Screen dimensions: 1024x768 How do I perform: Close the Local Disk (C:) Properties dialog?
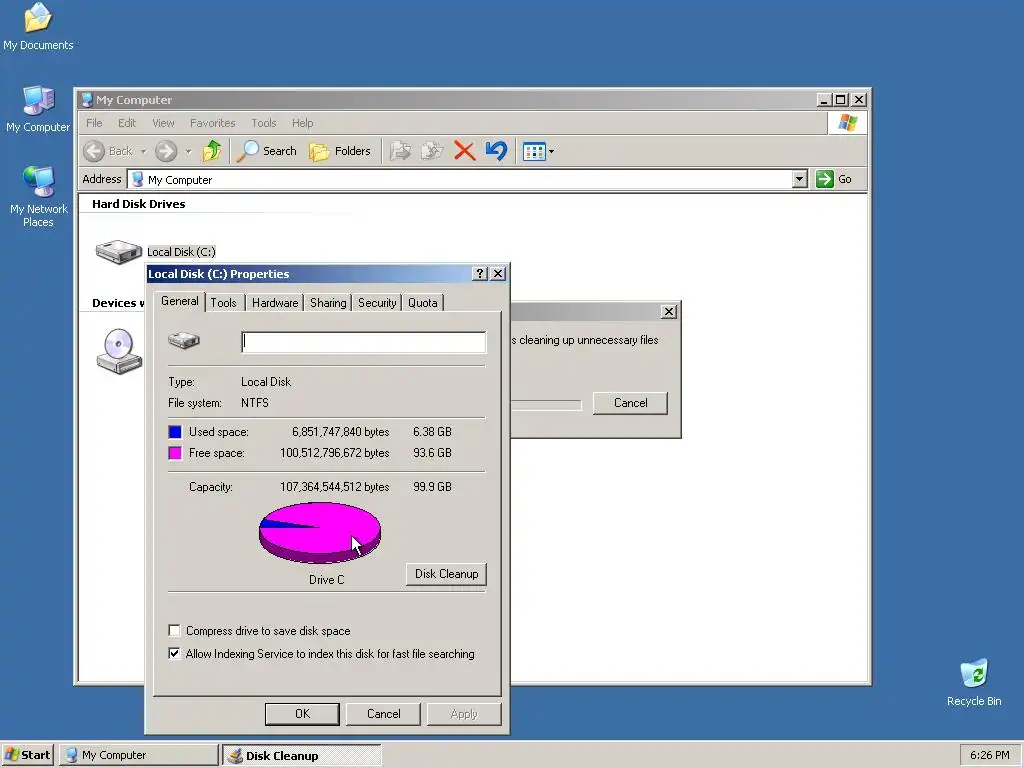click(x=498, y=274)
